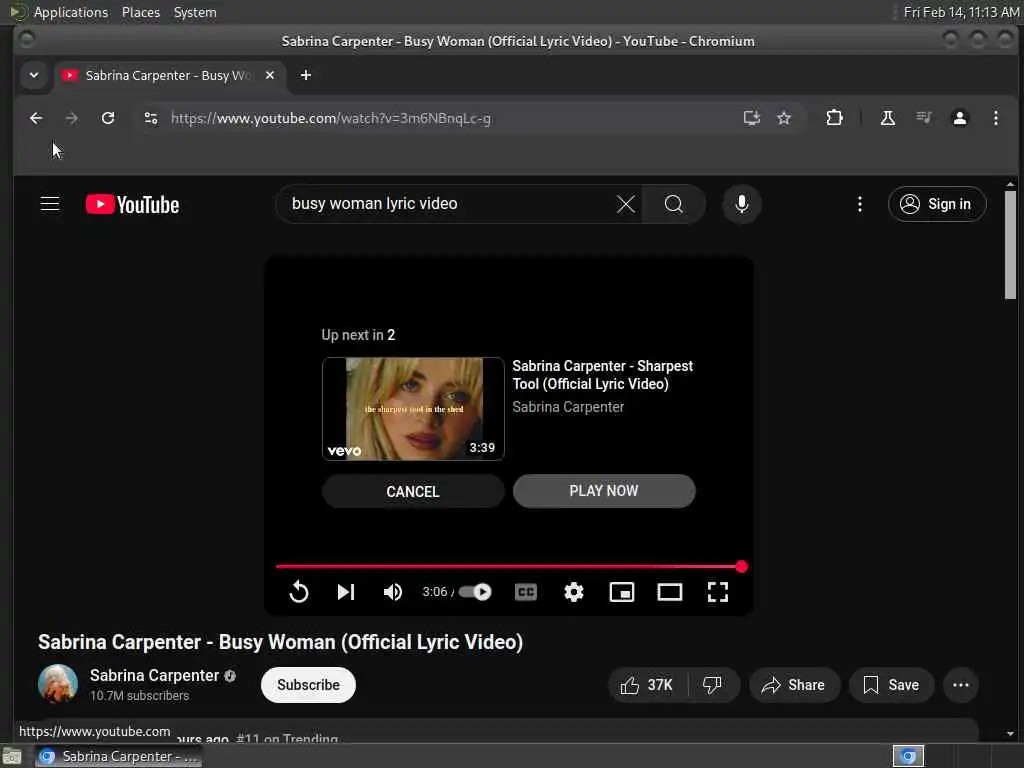The width and height of the screenshot is (1024, 768).
Task: Toggle closed captions CC
Action: (526, 592)
